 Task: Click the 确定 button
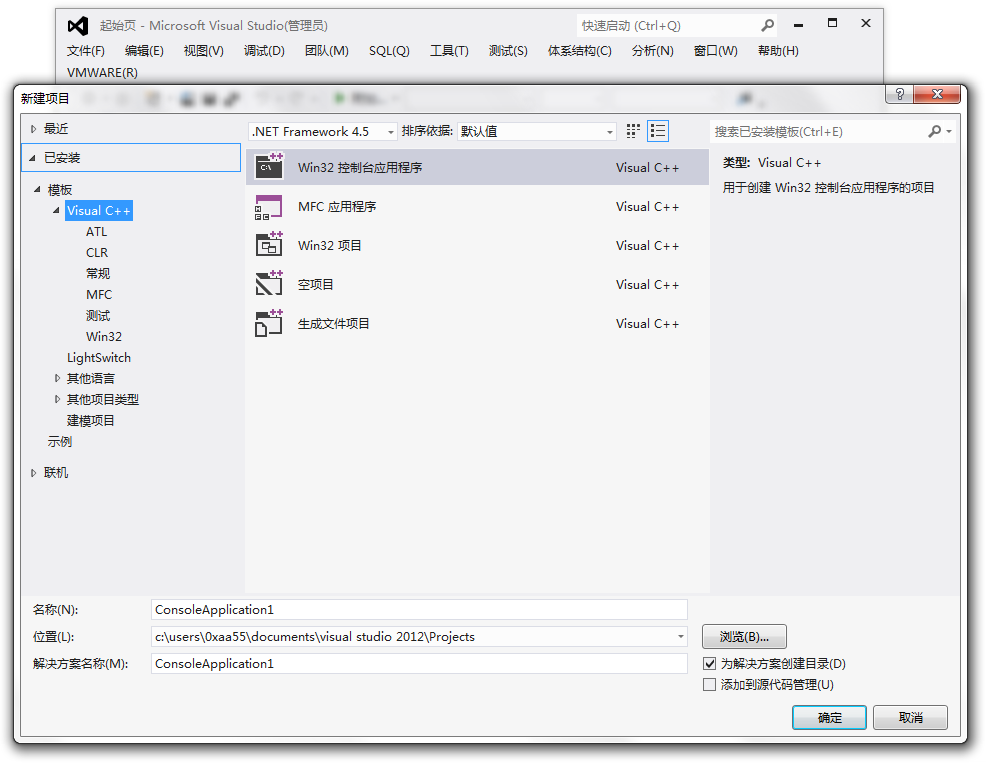829,718
